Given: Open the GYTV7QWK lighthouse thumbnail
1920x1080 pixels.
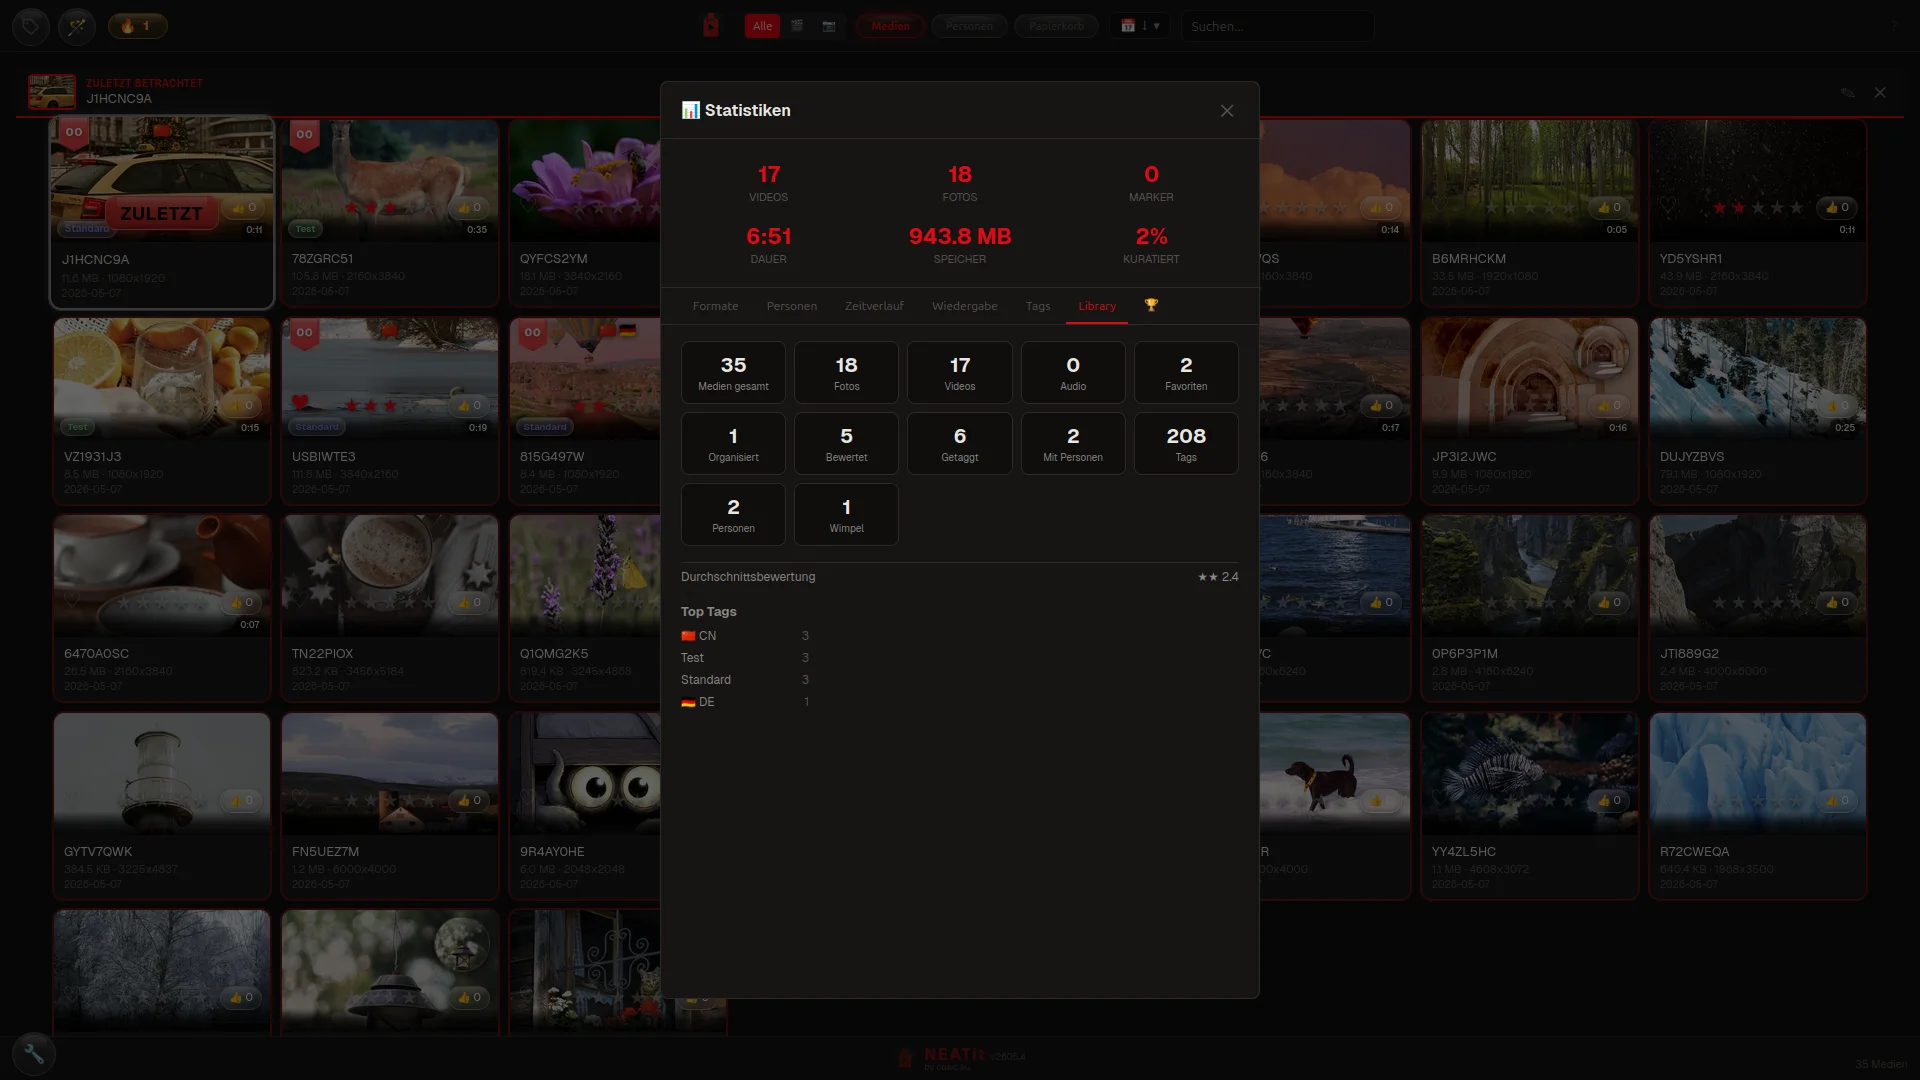Looking at the screenshot, I should pyautogui.click(x=162, y=773).
